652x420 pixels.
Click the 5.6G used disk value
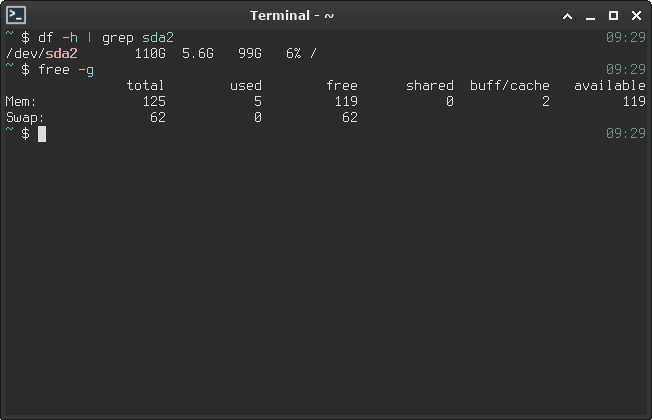[197, 53]
